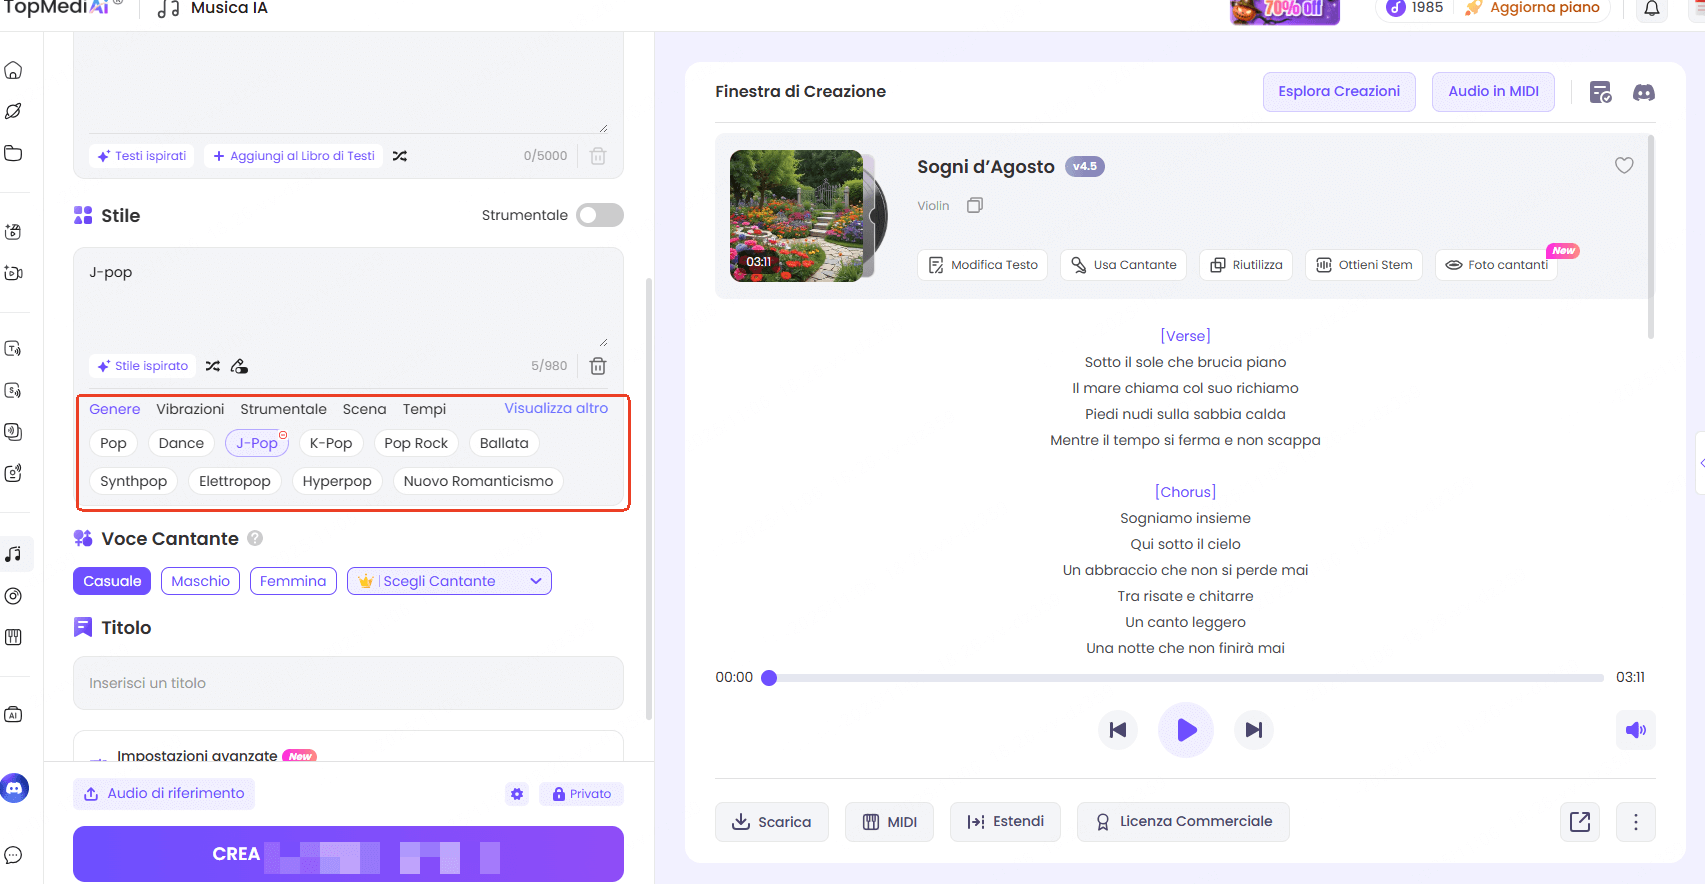This screenshot has width=1705, height=884.
Task: Click the credits 1985 counter icon
Action: (1396, 8)
